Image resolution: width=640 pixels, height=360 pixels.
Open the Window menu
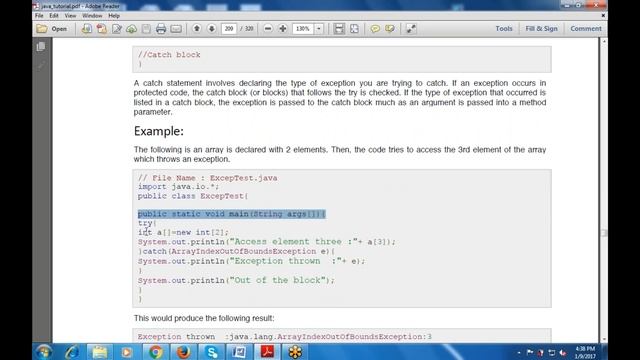point(92,16)
